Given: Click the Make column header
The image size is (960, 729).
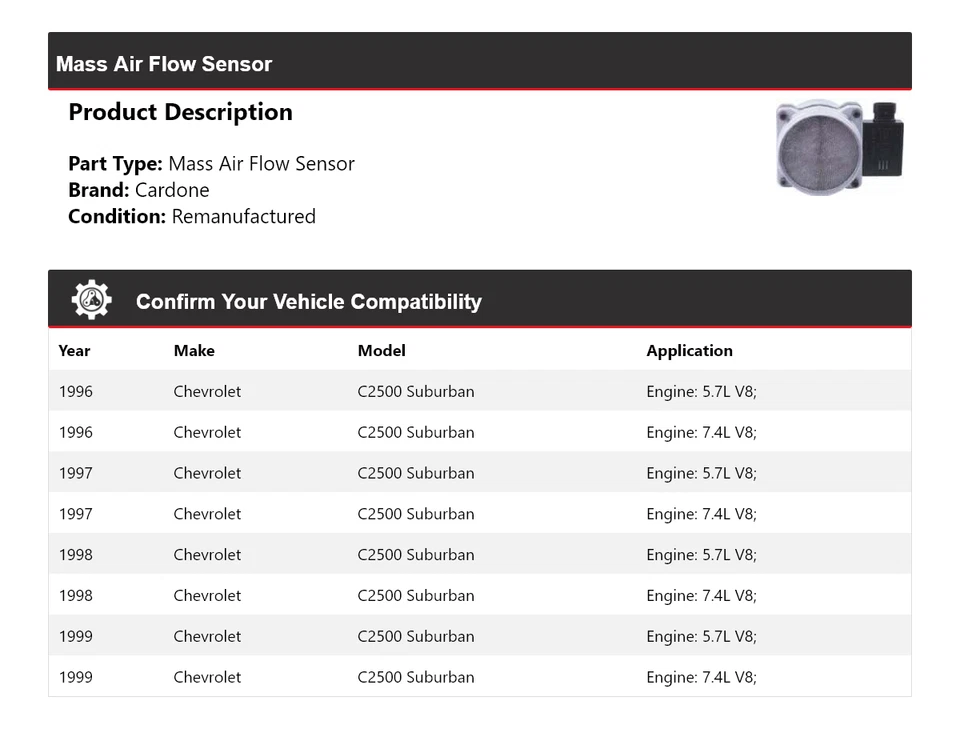Looking at the screenshot, I should click(194, 351).
